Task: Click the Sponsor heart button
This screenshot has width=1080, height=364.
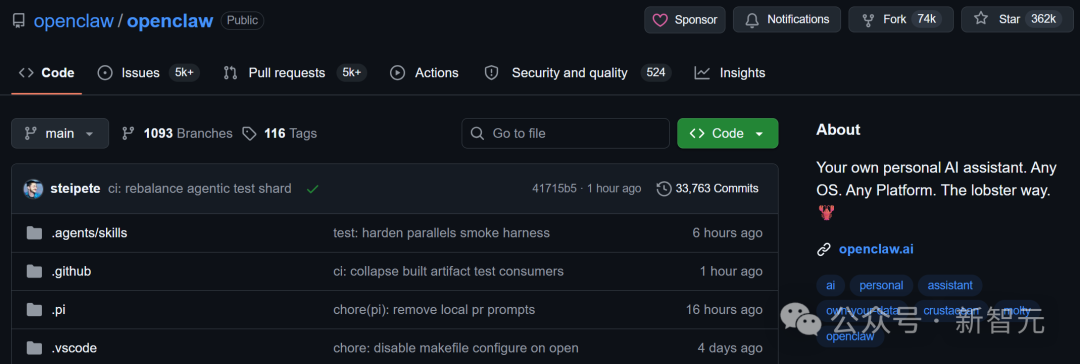Action: click(x=685, y=19)
